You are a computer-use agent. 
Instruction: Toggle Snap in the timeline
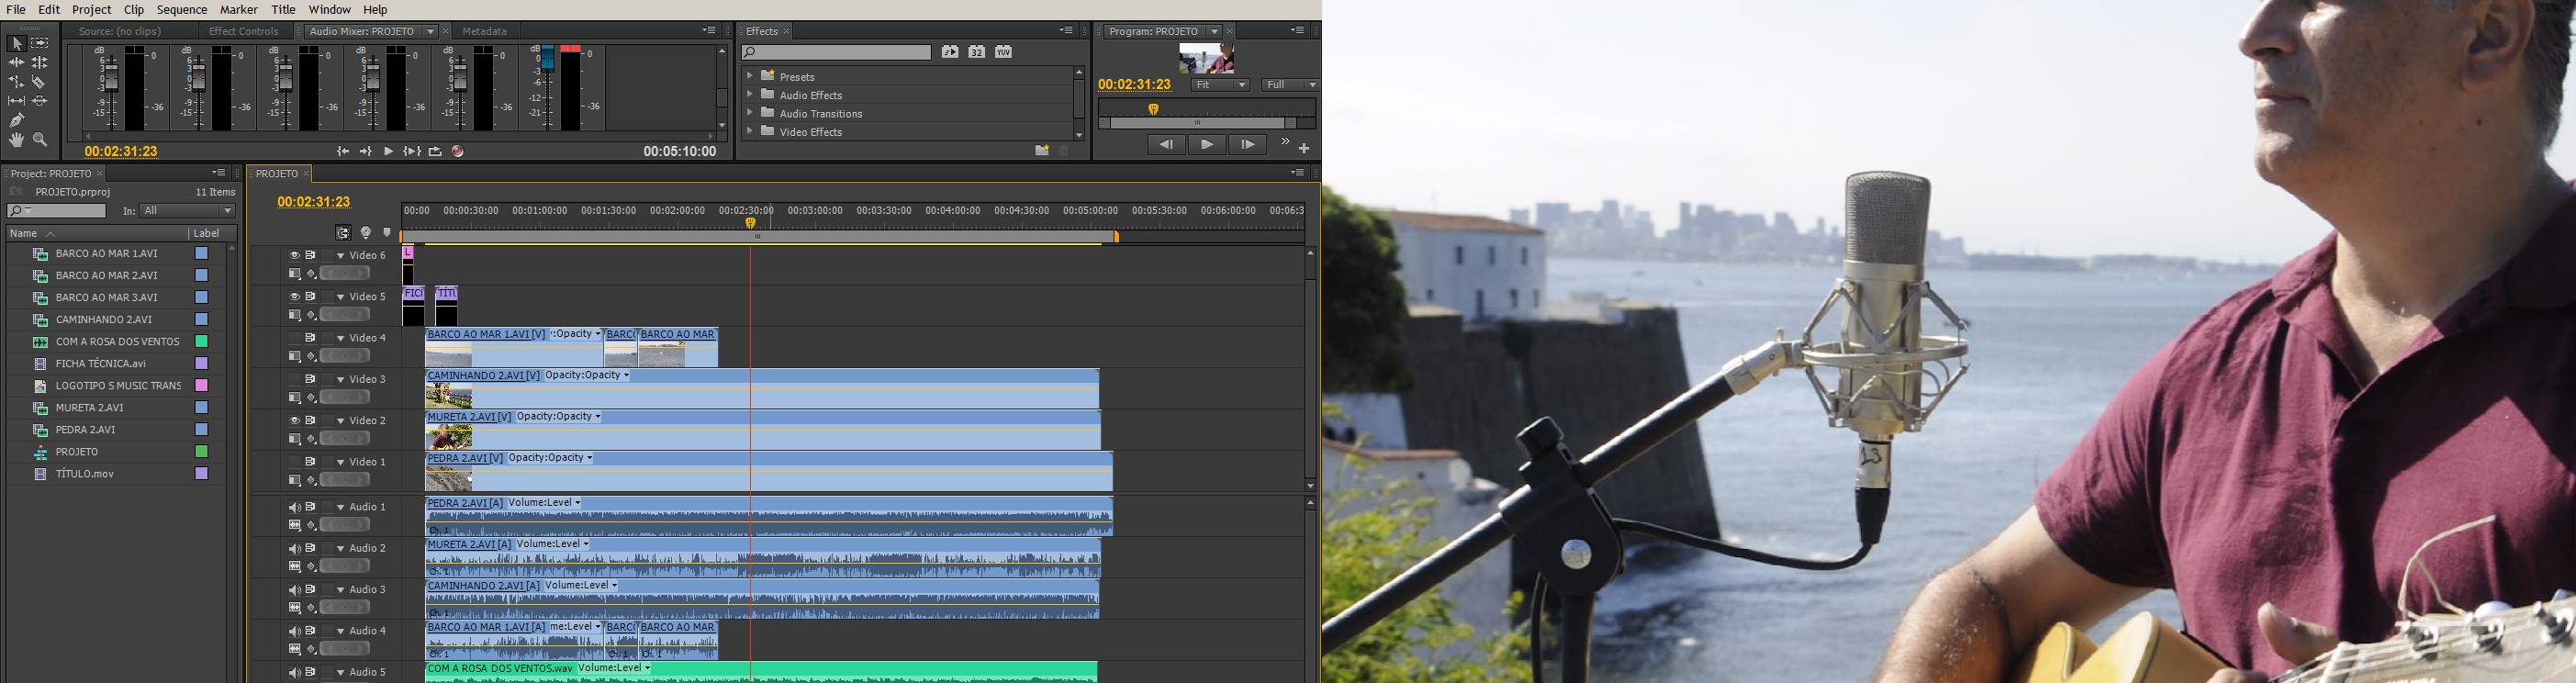coord(343,233)
